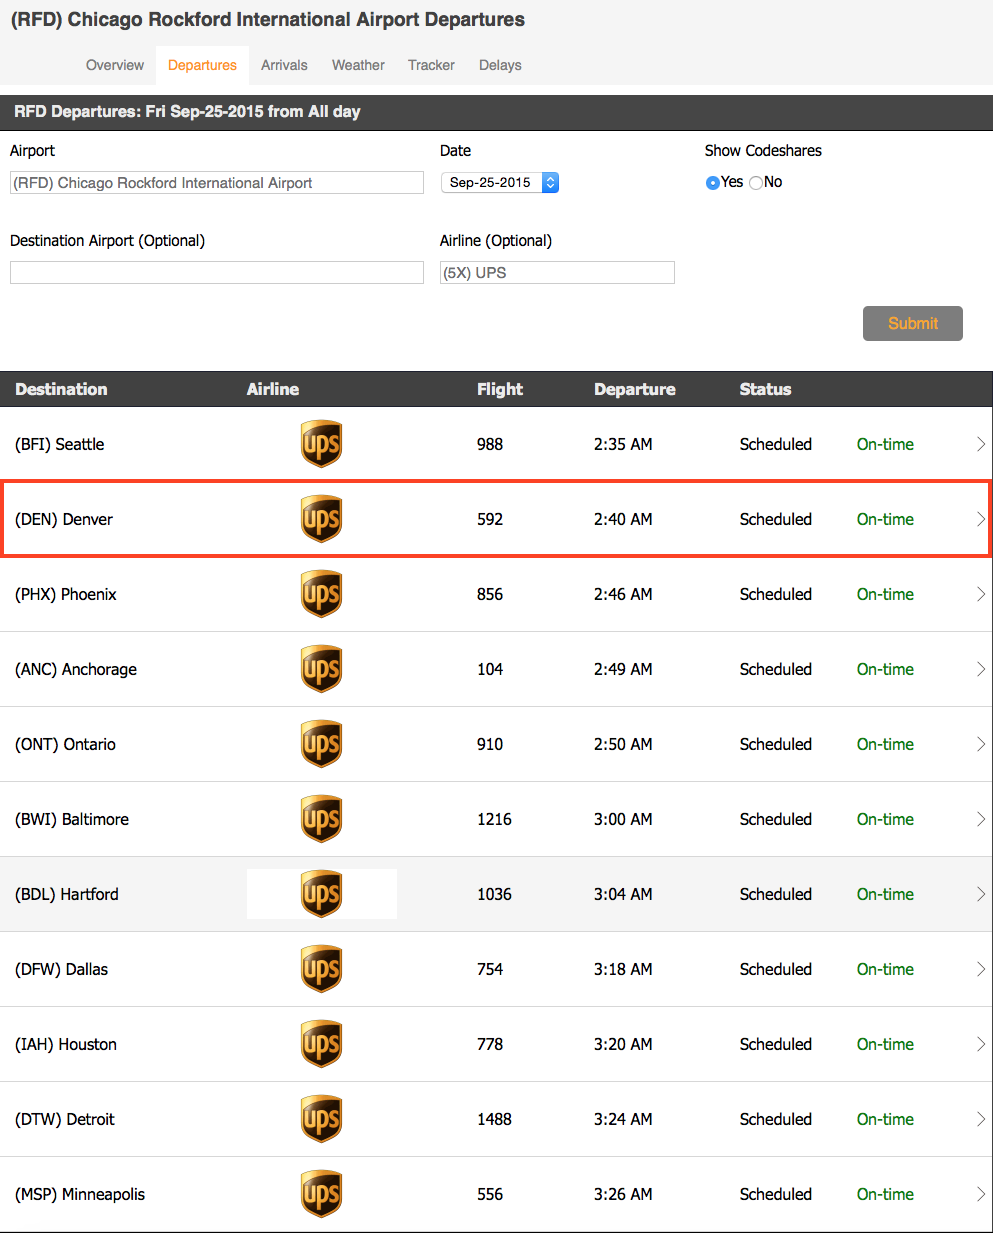Click Scheduled status for Houston flight
This screenshot has height=1233, width=993.
pyautogui.click(x=776, y=1044)
